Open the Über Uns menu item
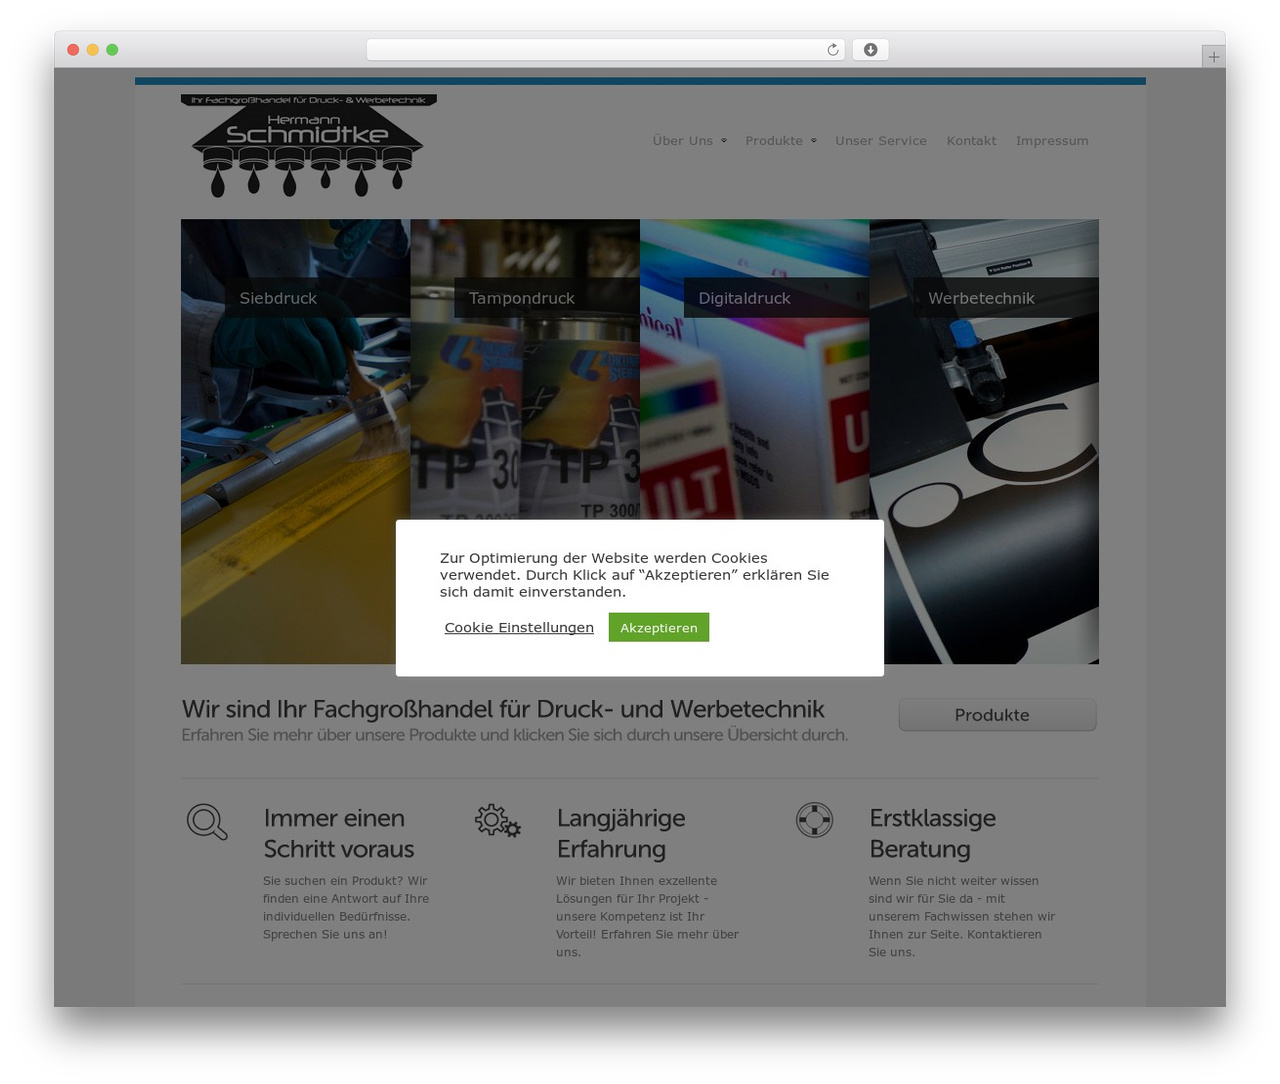 click(683, 141)
